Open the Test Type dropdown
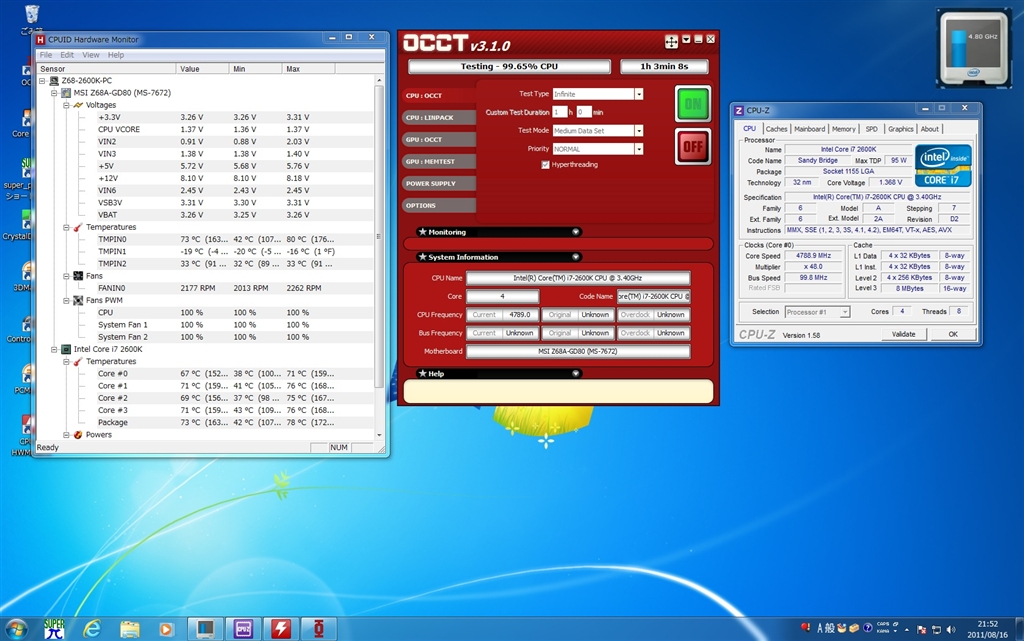The height and width of the screenshot is (641, 1024). coord(638,94)
